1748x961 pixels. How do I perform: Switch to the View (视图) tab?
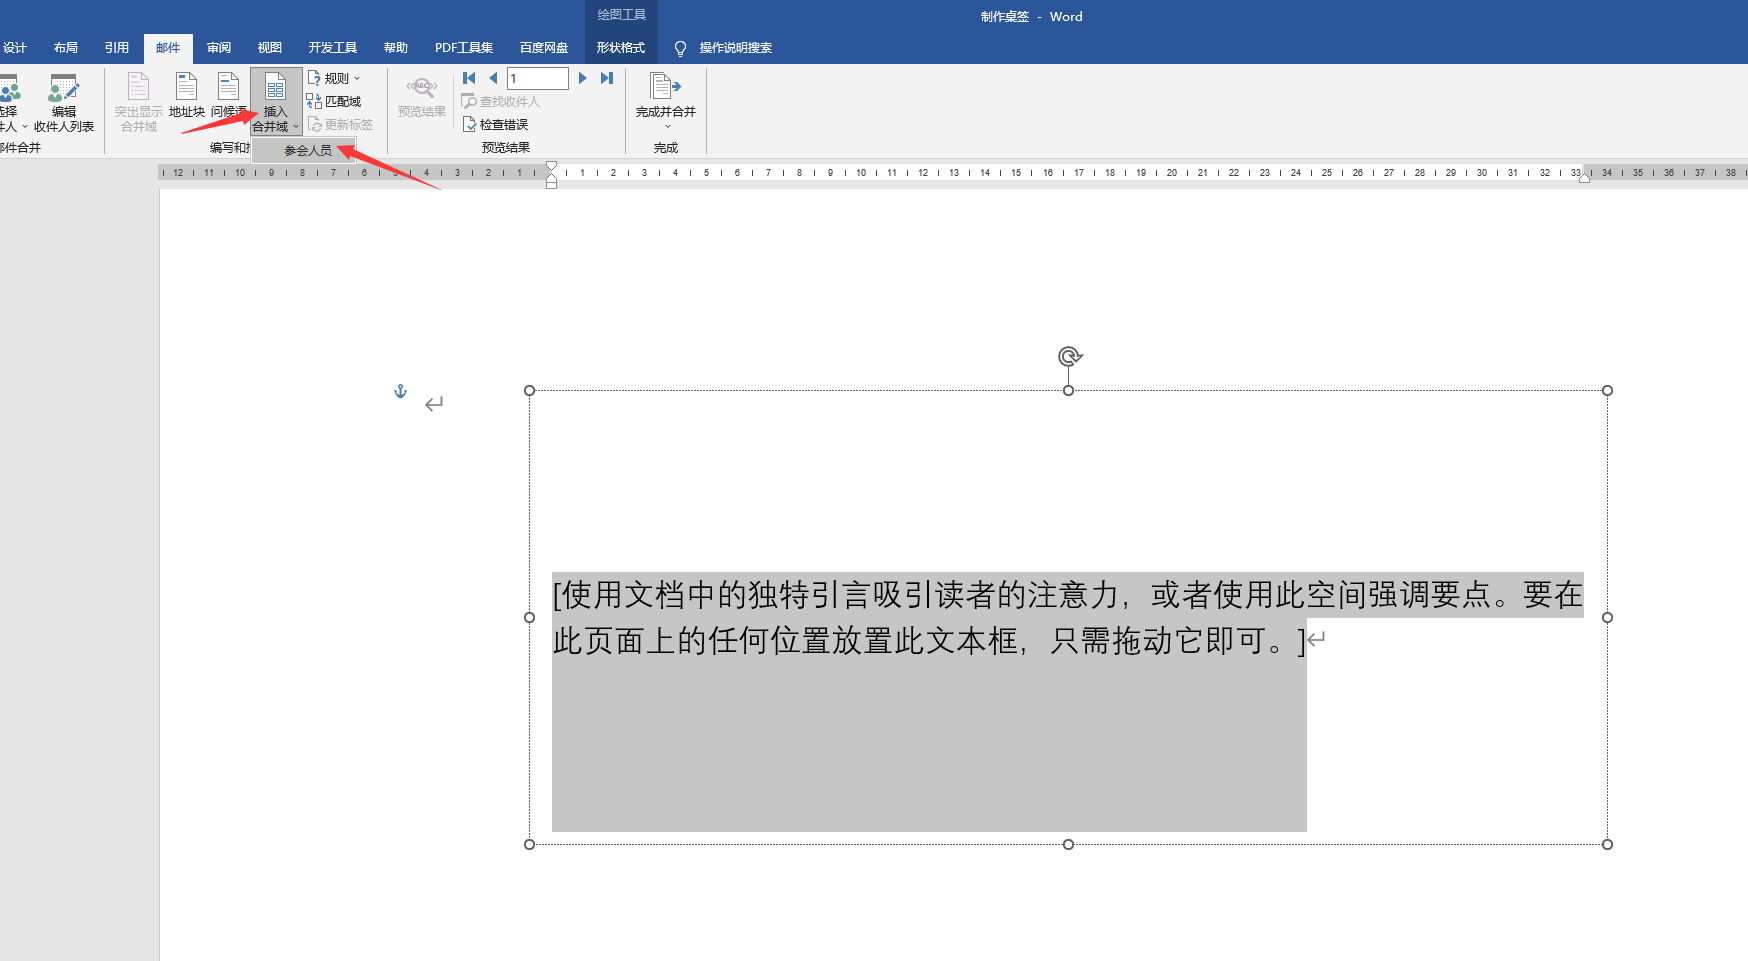pos(270,48)
